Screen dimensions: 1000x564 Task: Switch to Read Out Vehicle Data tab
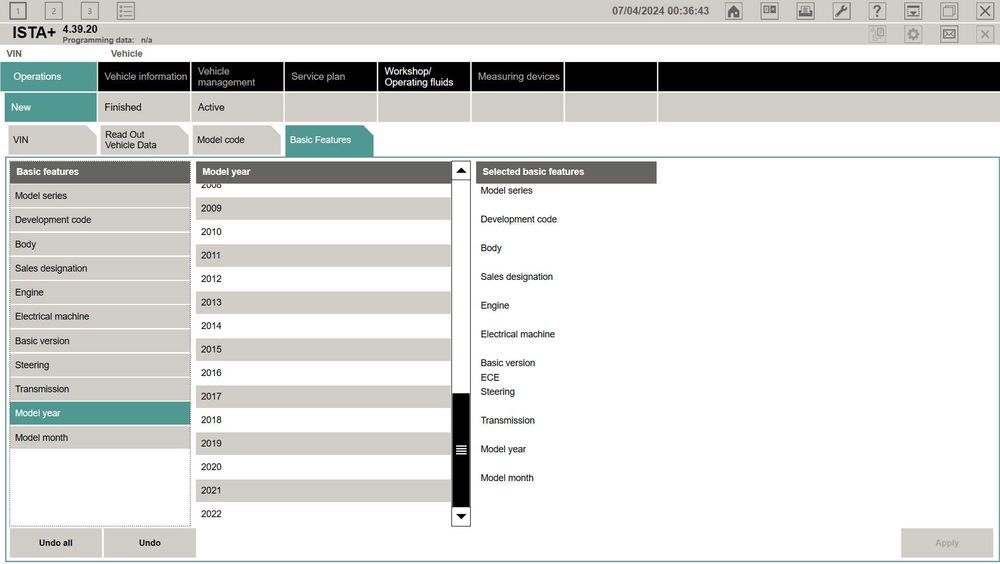pos(143,140)
